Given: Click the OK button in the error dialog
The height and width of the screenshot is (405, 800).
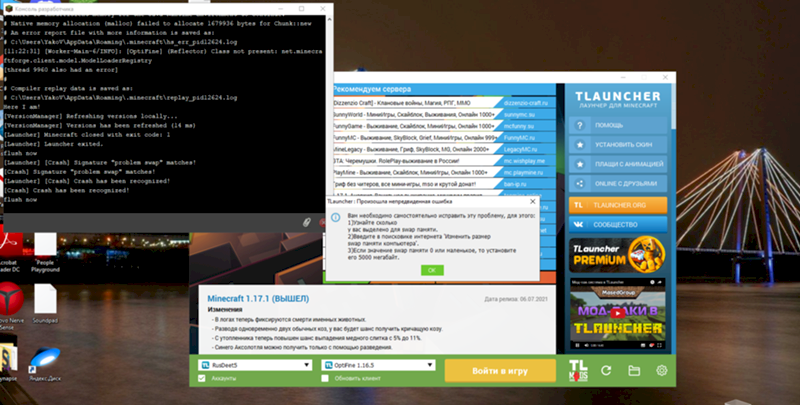Looking at the screenshot, I should coord(432,270).
